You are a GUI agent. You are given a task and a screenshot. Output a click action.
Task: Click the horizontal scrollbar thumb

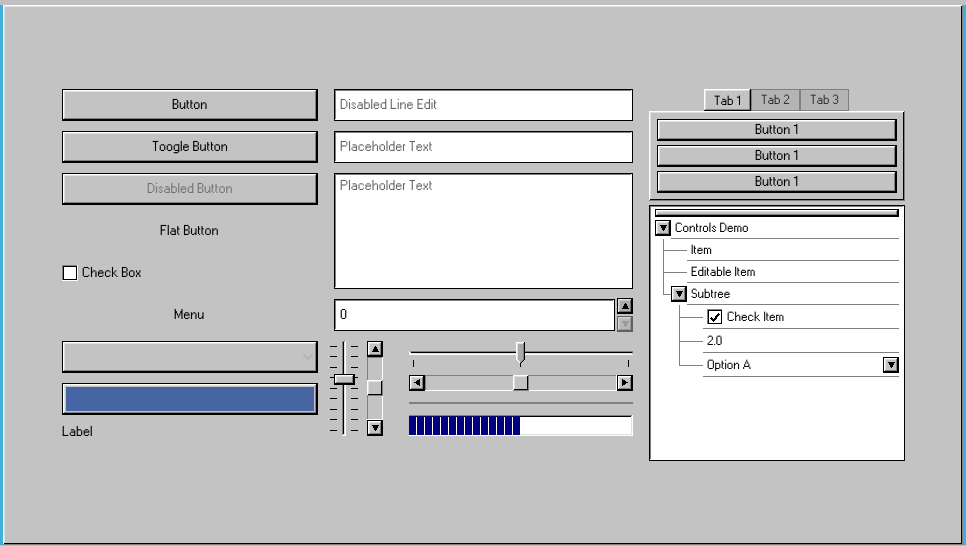point(521,383)
